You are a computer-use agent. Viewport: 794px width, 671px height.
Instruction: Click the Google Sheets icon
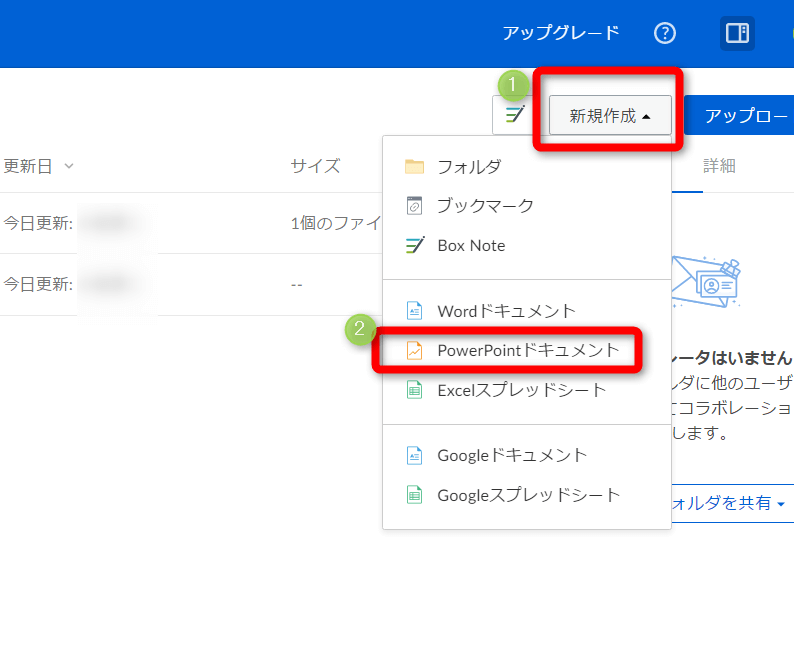pyautogui.click(x=415, y=495)
